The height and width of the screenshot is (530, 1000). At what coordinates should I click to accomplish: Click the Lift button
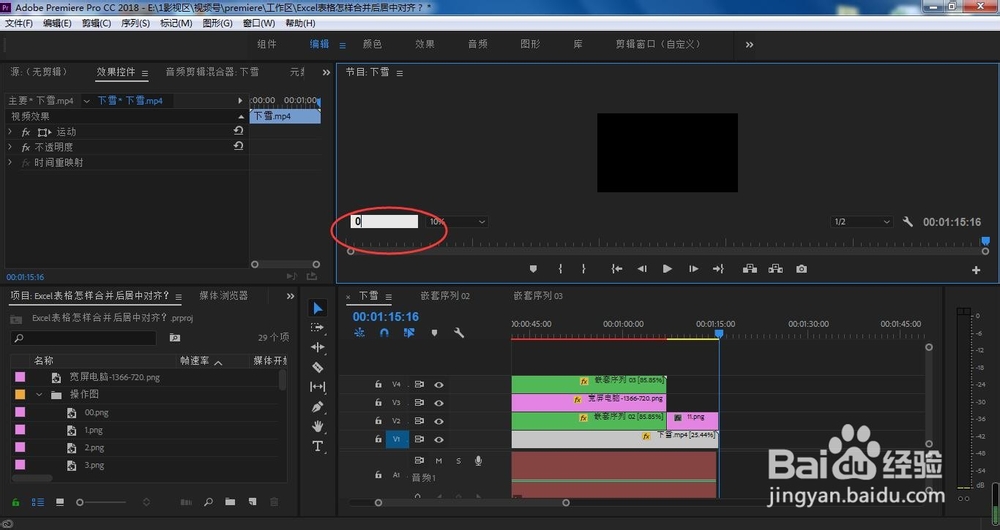750,269
